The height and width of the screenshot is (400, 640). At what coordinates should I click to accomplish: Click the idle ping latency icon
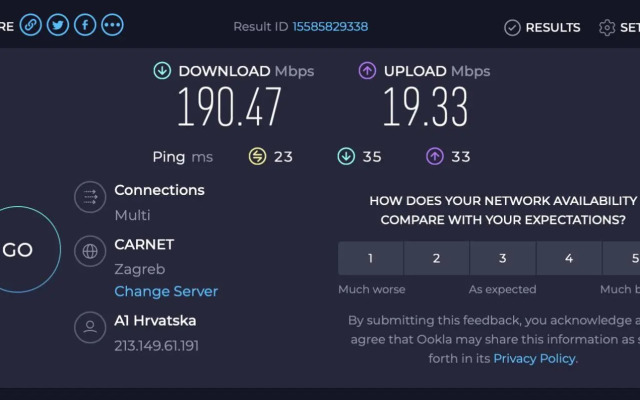257,156
